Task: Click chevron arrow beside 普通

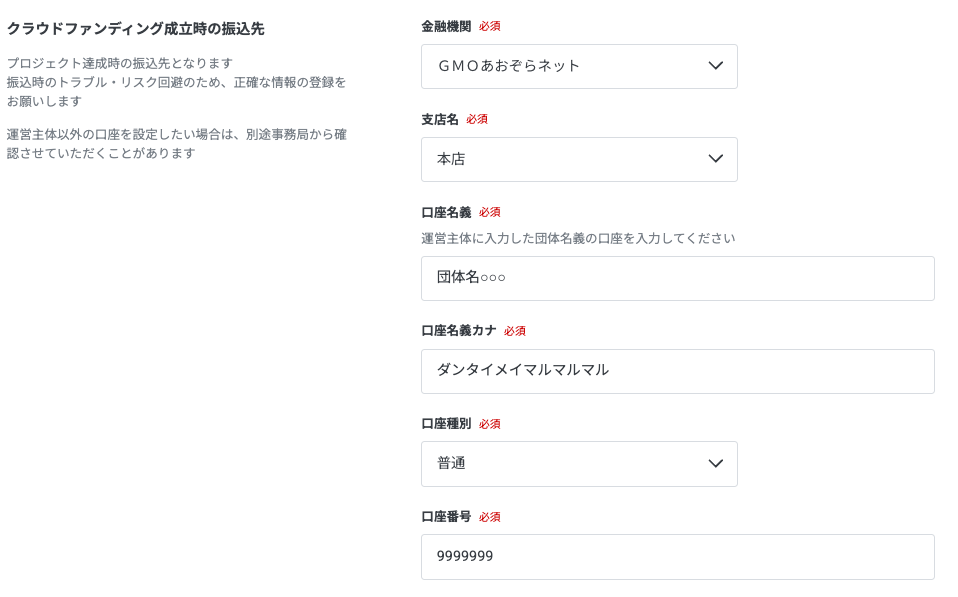Action: pos(715,464)
